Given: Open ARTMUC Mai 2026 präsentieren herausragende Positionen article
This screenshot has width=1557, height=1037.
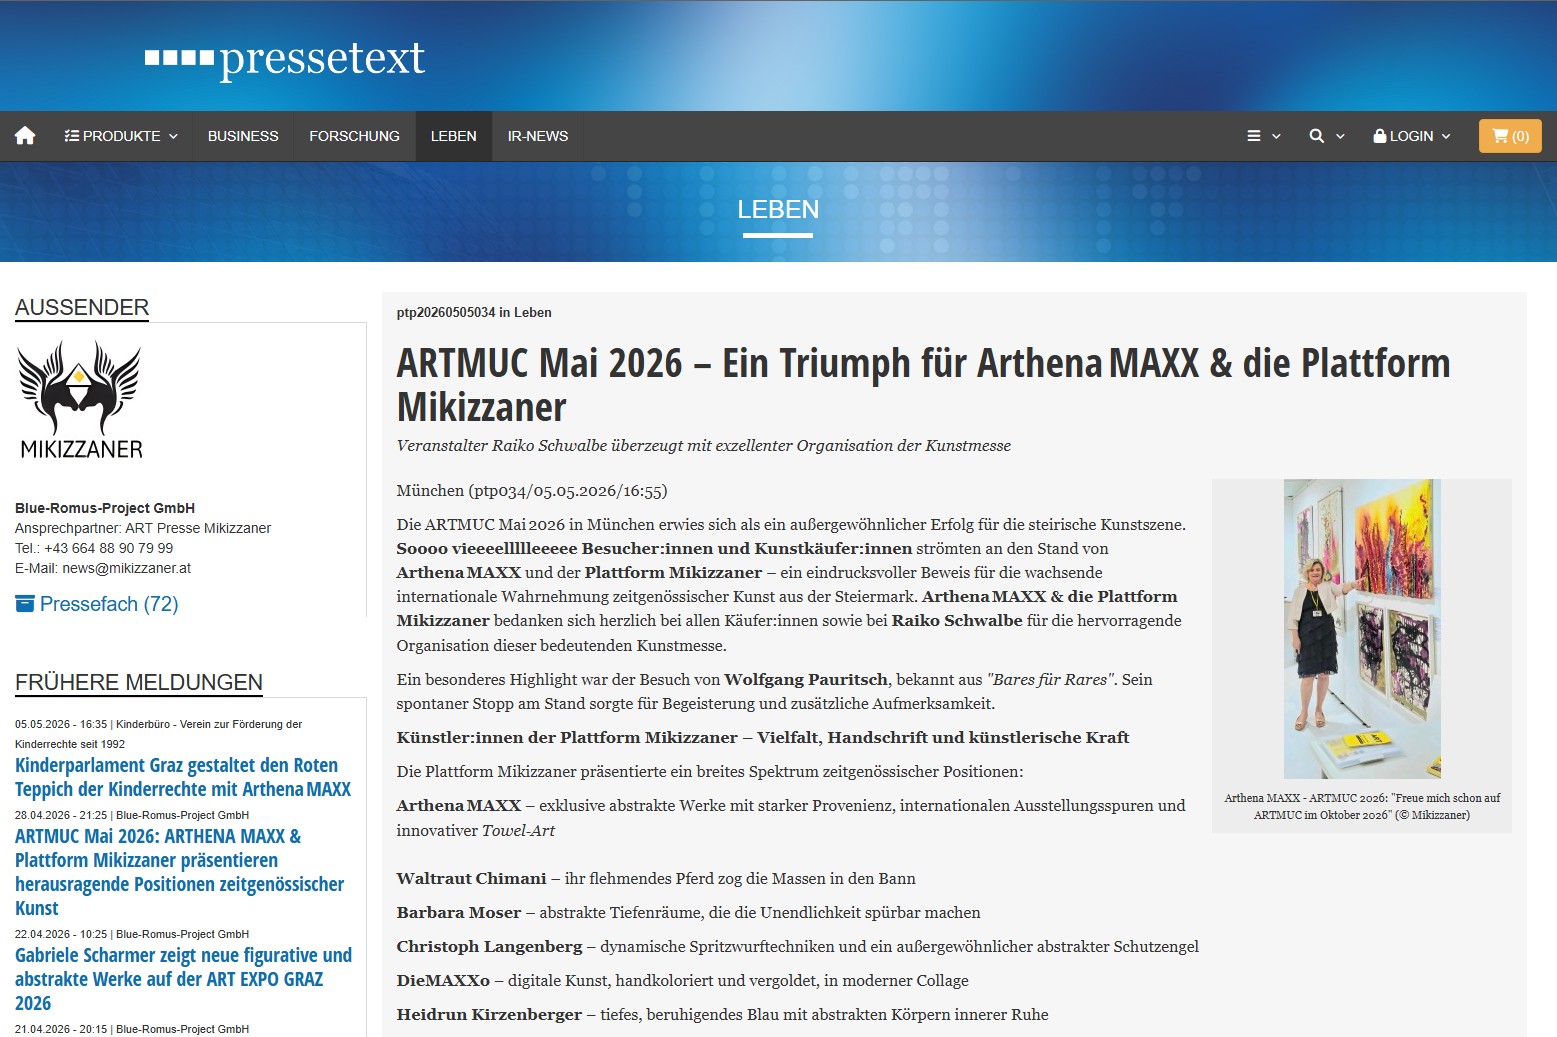Looking at the screenshot, I should [x=180, y=872].
